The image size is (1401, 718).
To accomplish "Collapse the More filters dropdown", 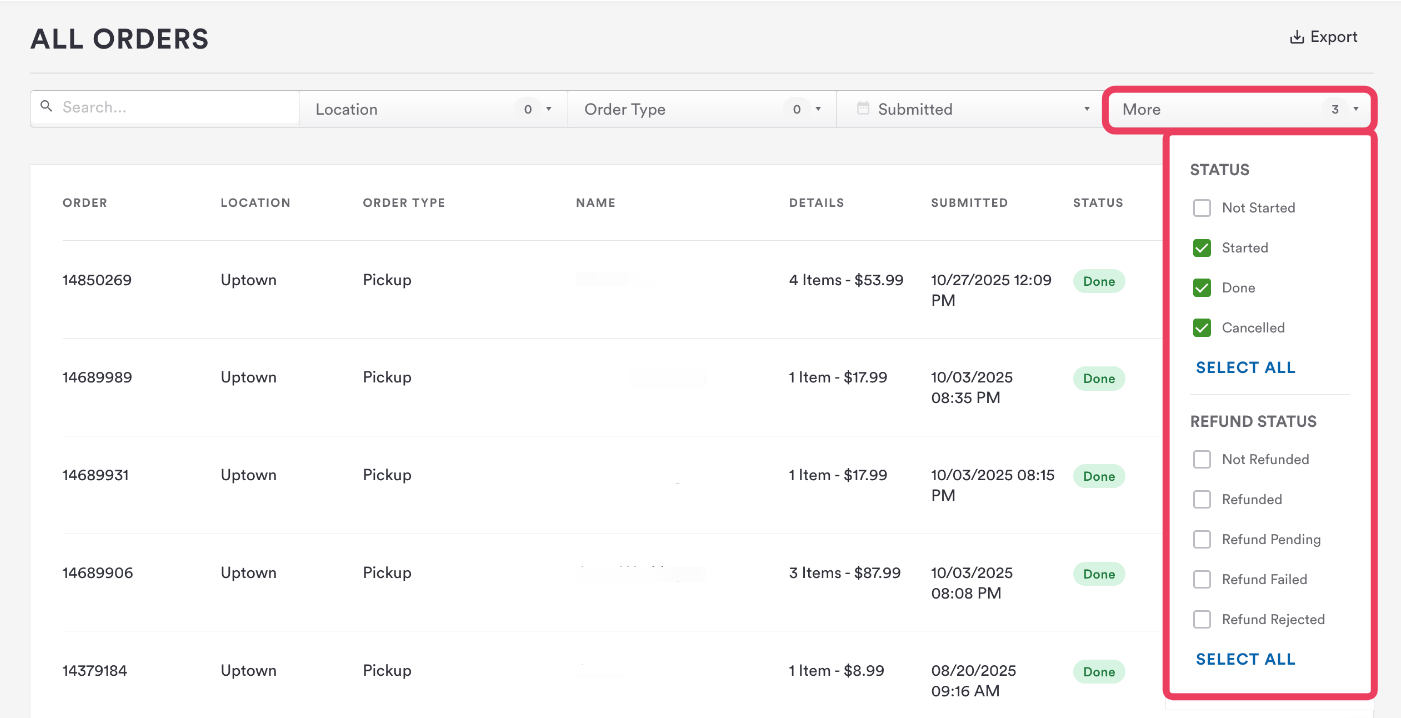I will (x=1240, y=109).
